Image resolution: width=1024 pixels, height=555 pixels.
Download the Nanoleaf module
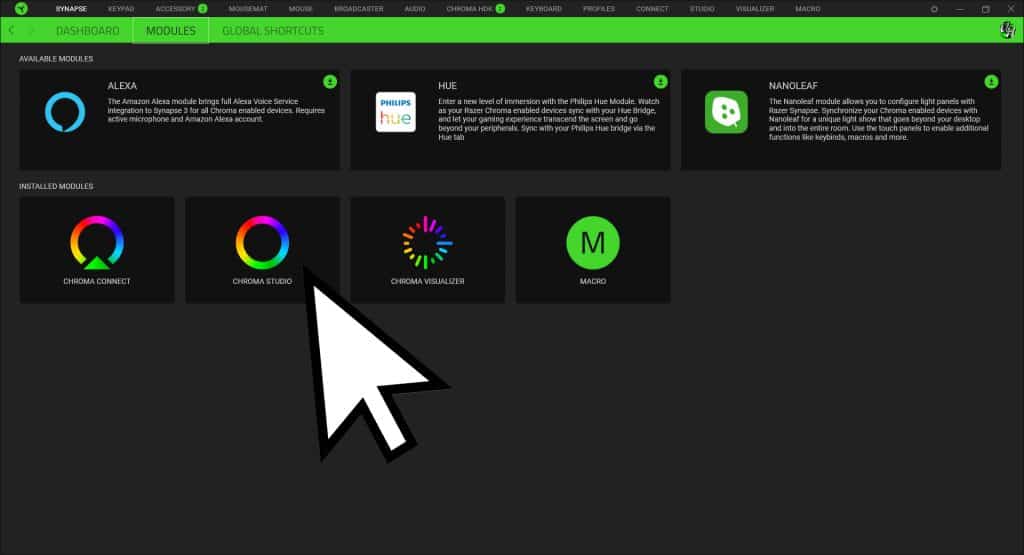(x=991, y=82)
